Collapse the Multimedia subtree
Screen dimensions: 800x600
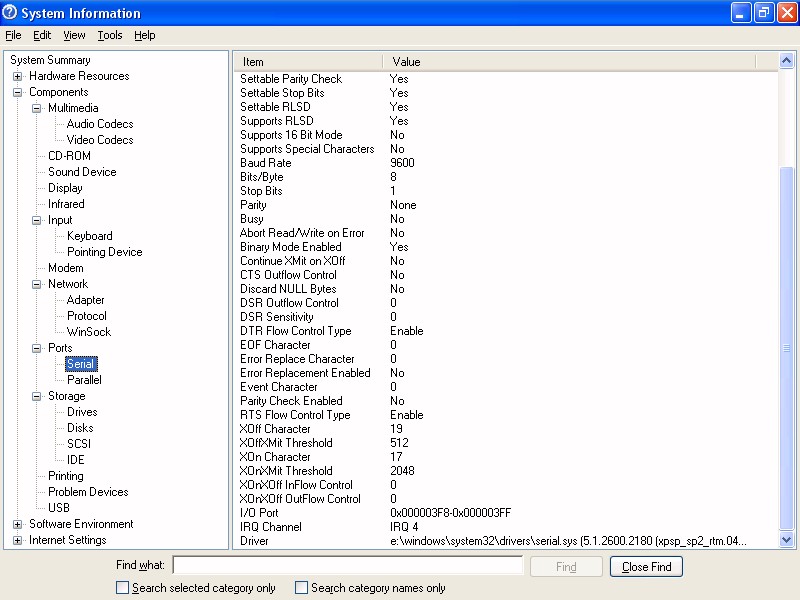37,108
